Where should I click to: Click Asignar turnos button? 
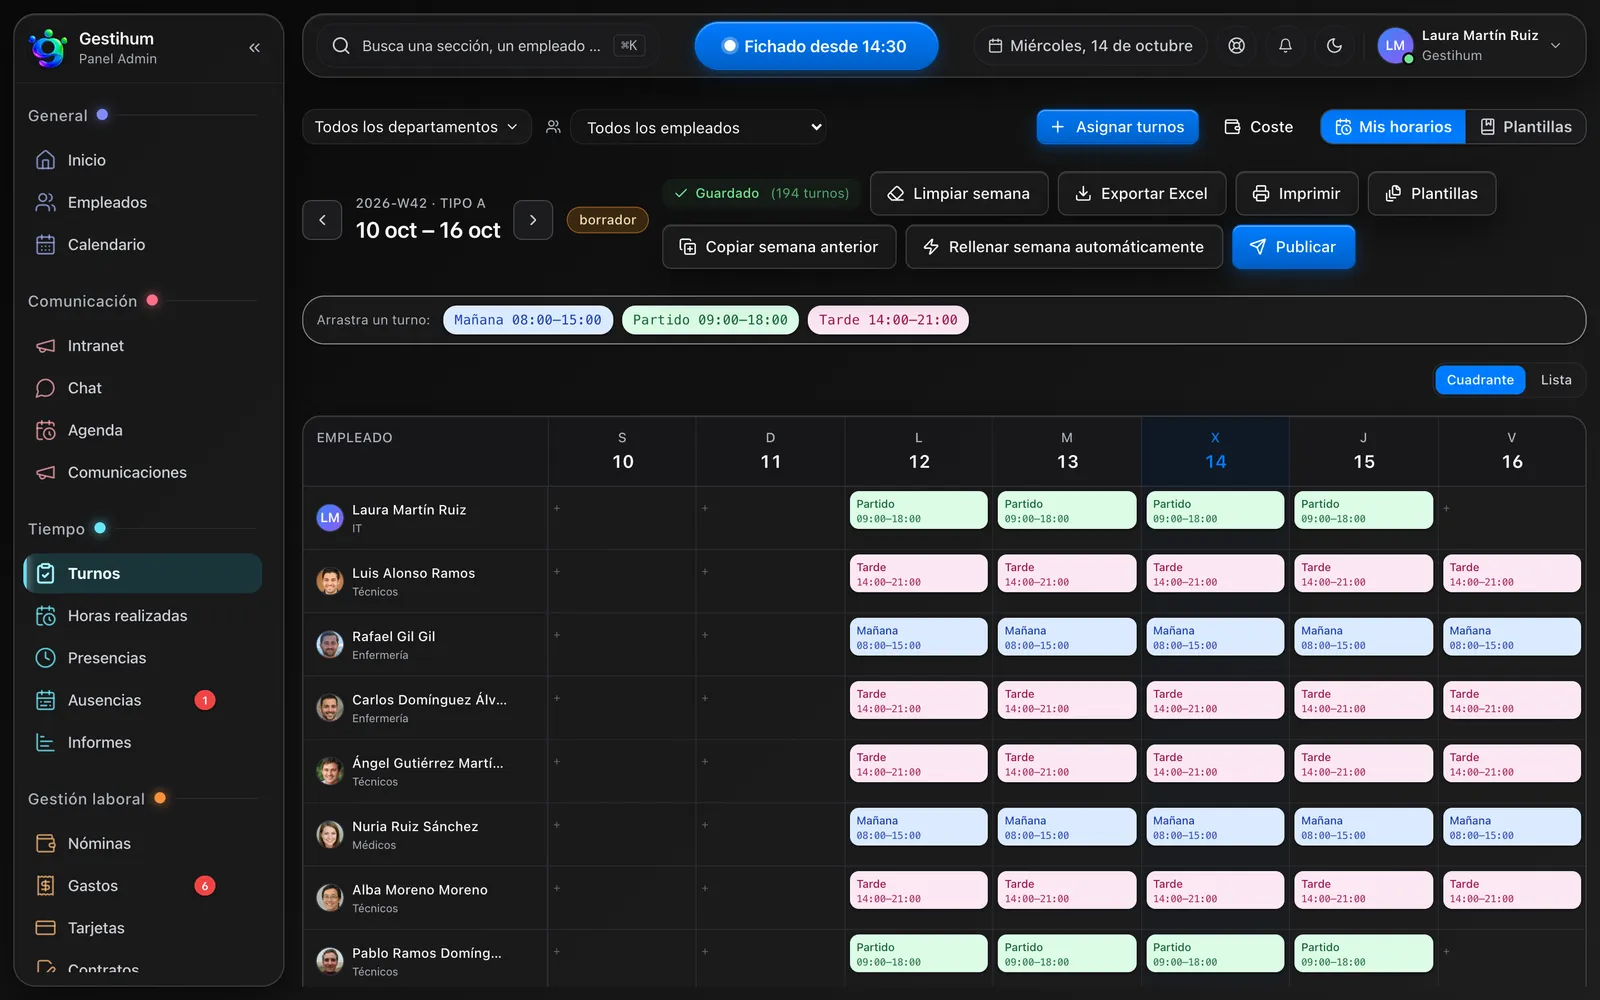point(1118,127)
